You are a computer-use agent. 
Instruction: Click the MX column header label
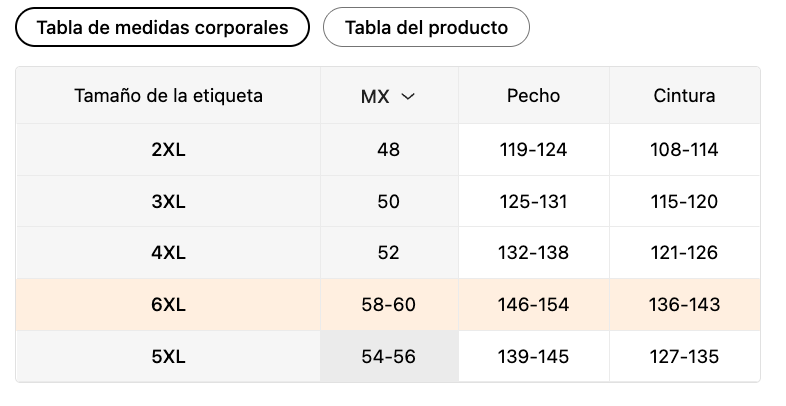coord(375,96)
